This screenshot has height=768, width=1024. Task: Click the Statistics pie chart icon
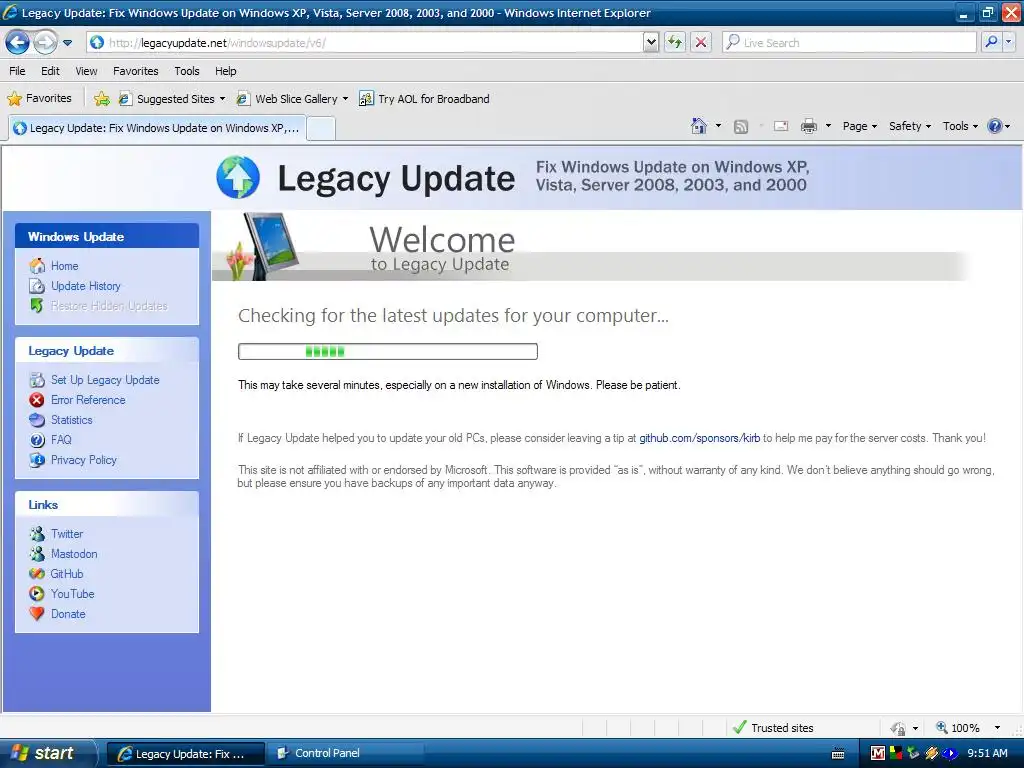click(37, 420)
